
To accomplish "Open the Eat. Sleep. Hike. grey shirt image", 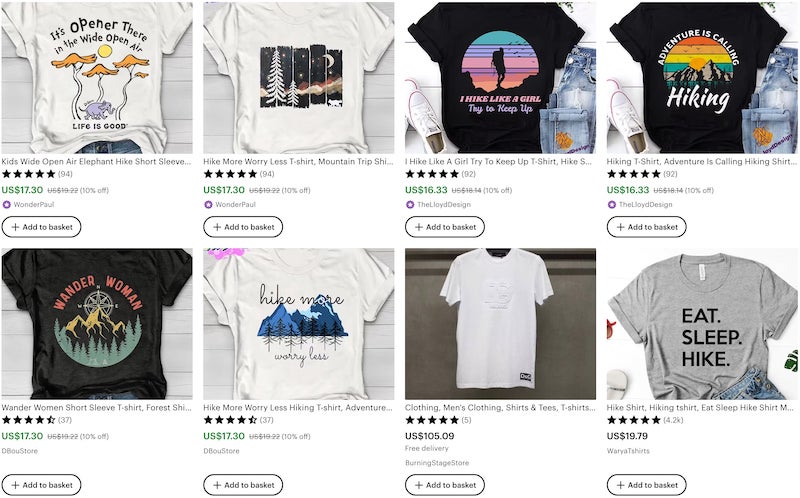I will 702,324.
